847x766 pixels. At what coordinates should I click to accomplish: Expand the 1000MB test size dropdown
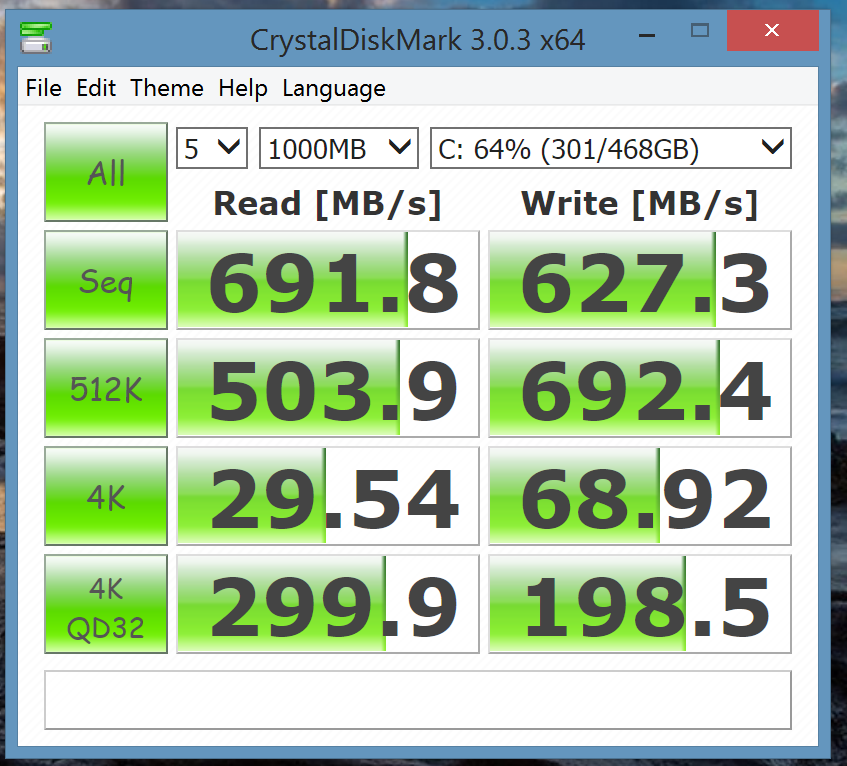point(339,148)
